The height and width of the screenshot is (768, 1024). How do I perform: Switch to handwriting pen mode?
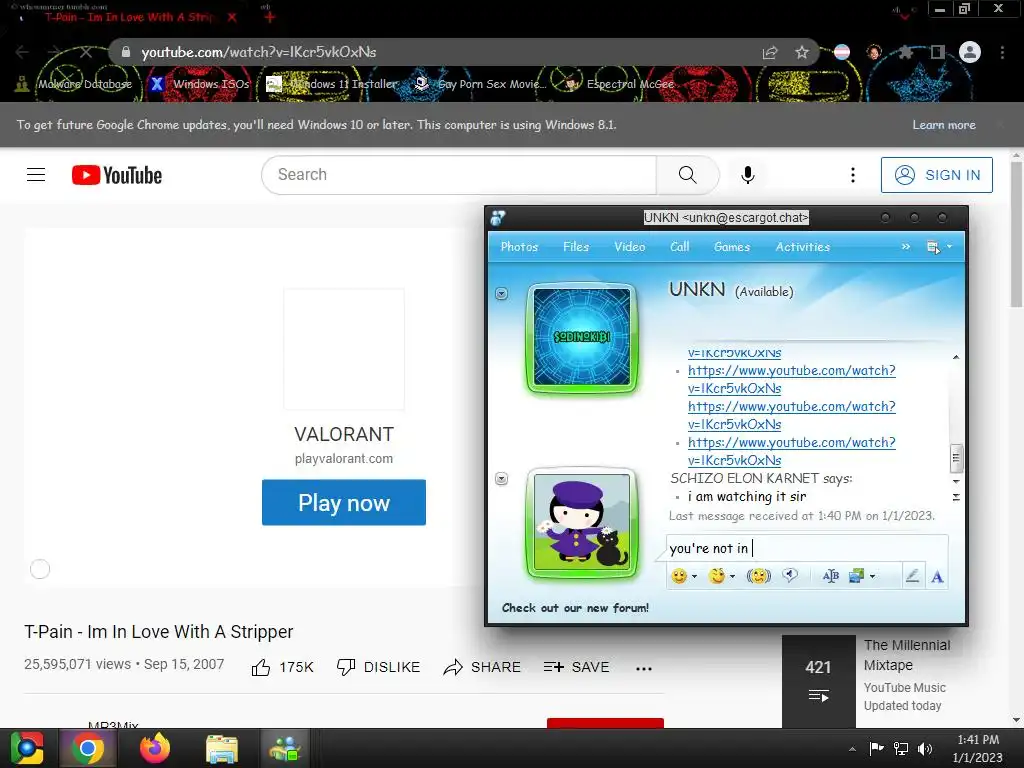912,576
